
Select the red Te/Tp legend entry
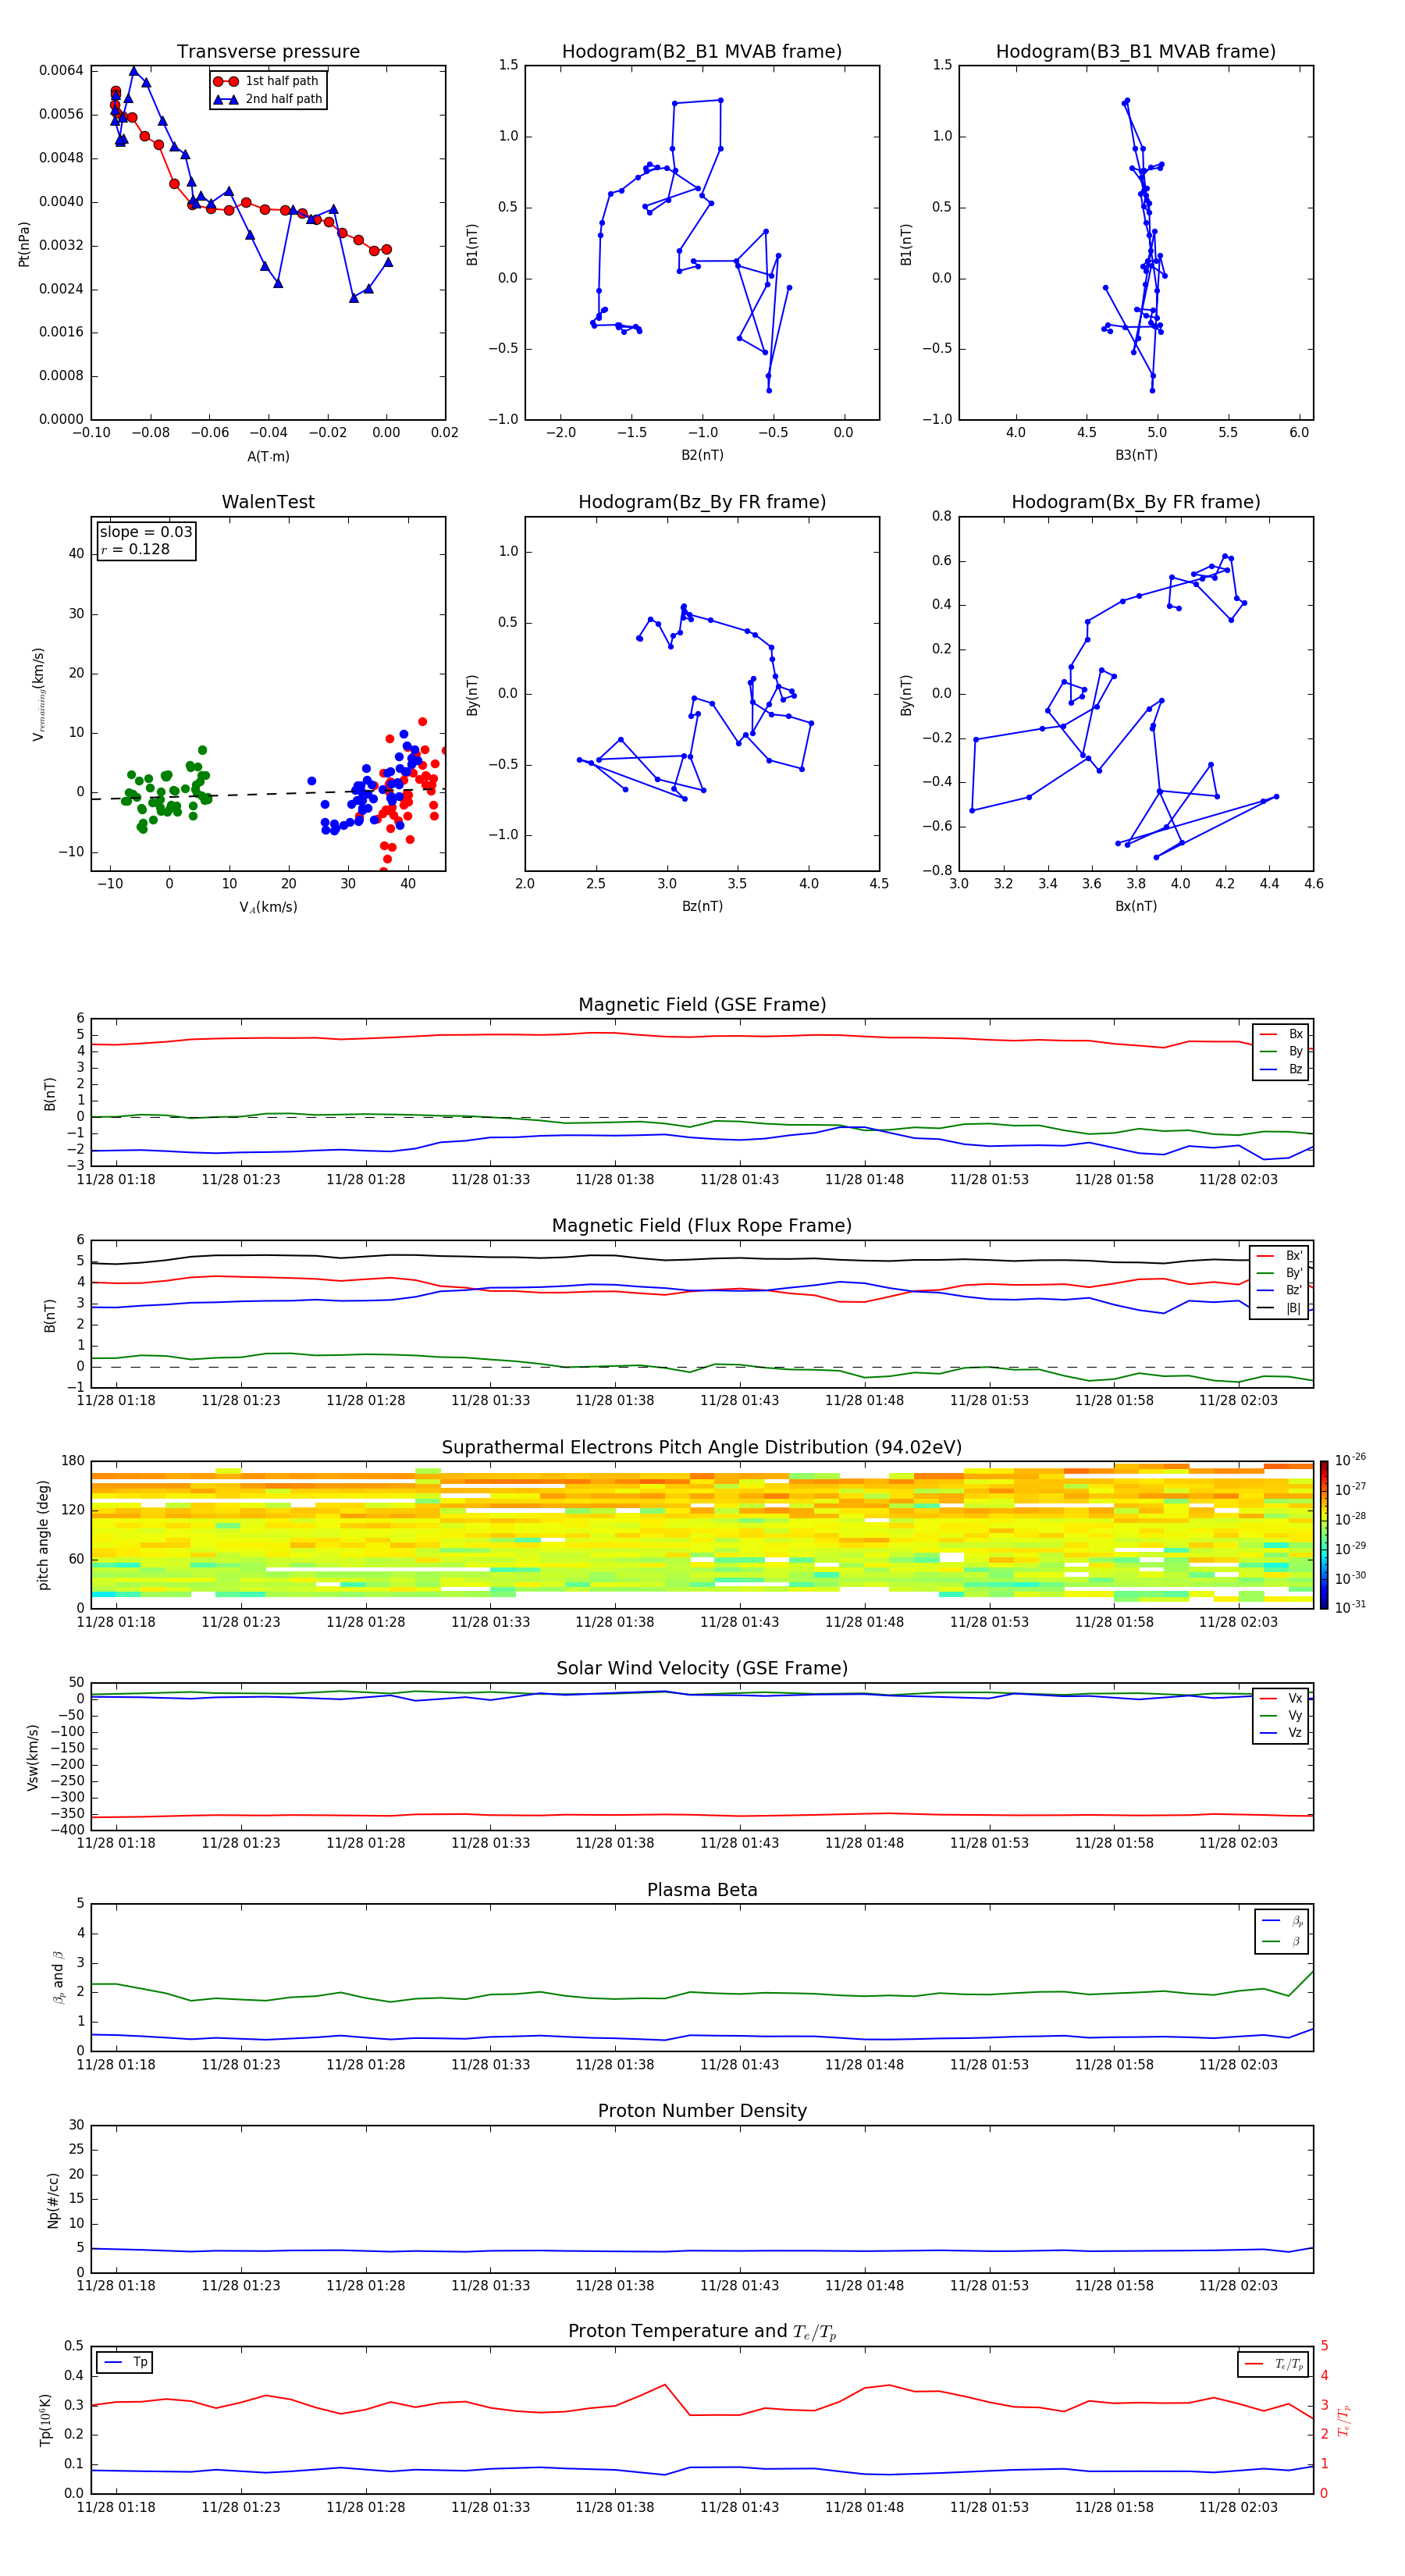(1273, 2365)
